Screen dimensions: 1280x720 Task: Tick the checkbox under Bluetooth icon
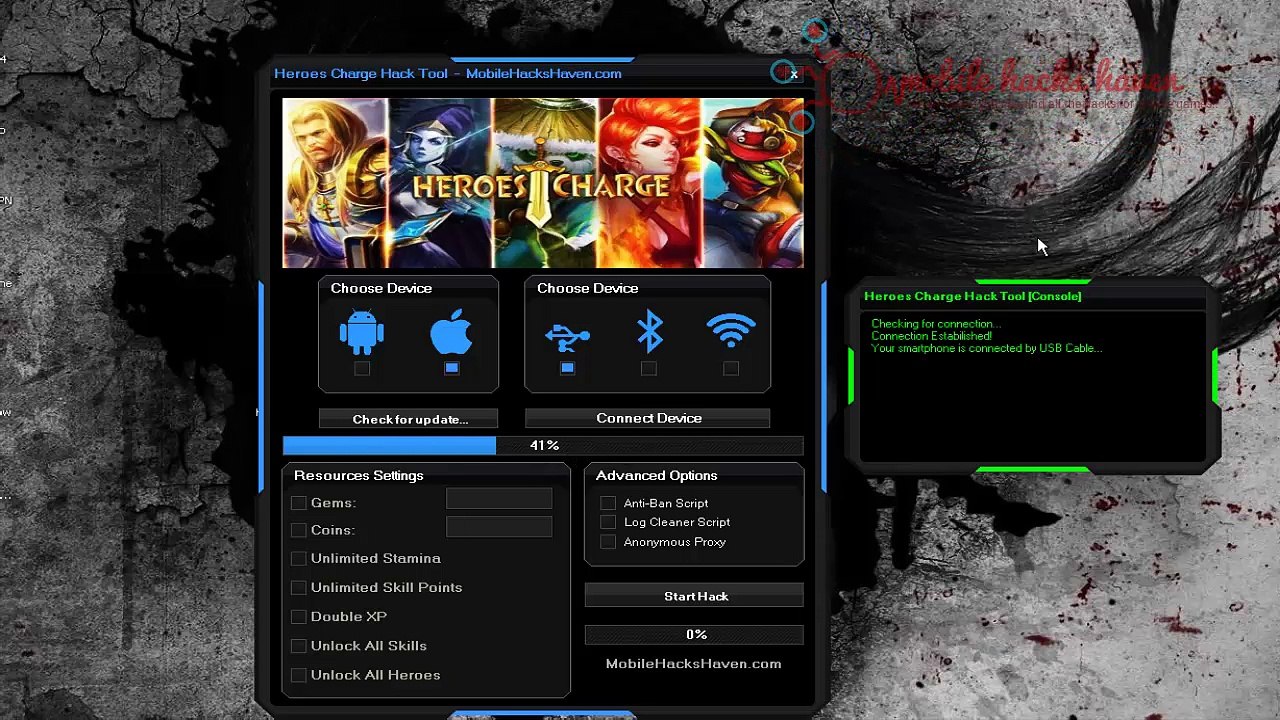coord(649,368)
